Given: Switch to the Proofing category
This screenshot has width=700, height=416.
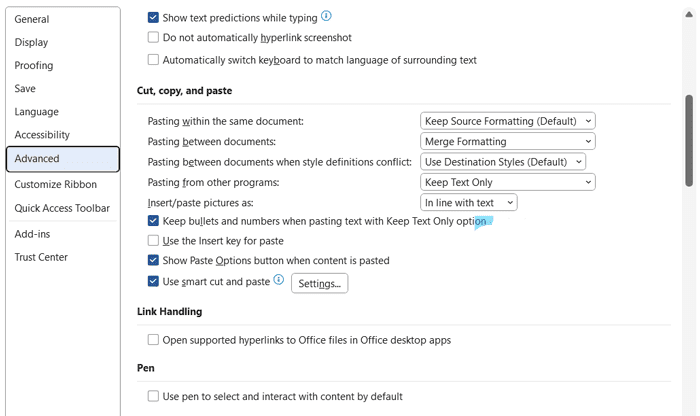Looking at the screenshot, I should point(34,66).
